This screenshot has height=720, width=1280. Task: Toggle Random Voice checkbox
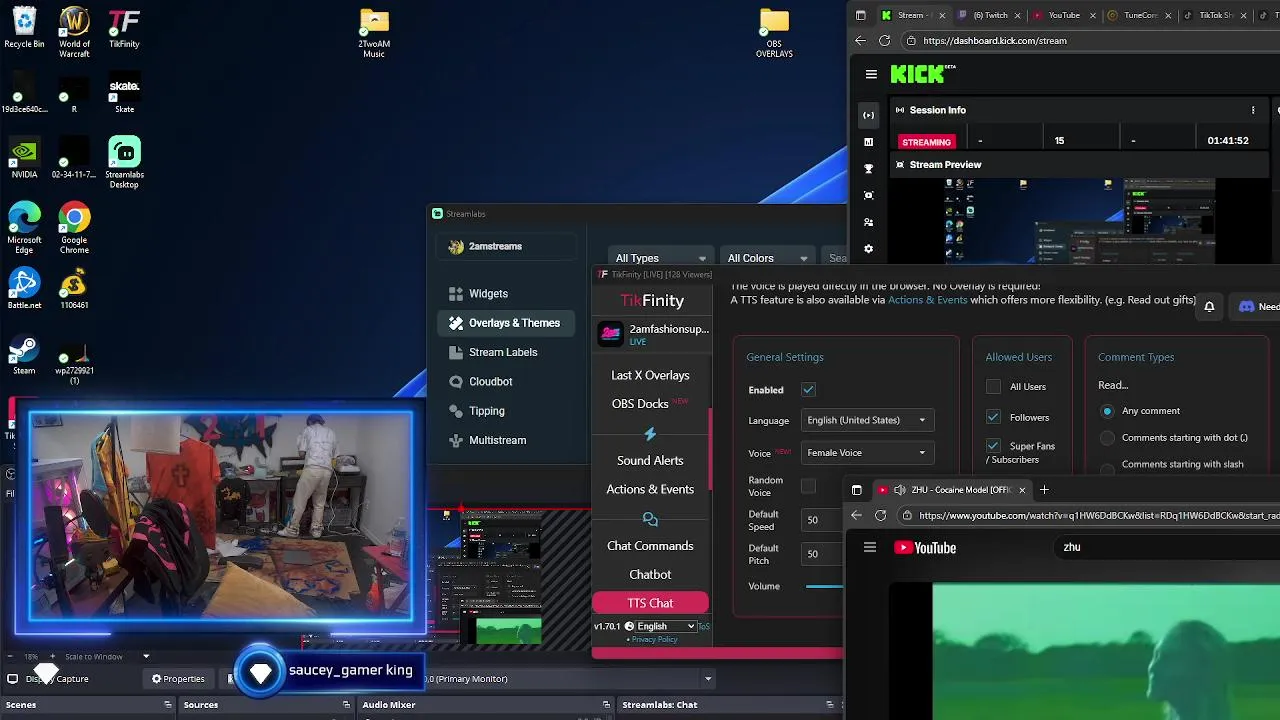(x=808, y=487)
